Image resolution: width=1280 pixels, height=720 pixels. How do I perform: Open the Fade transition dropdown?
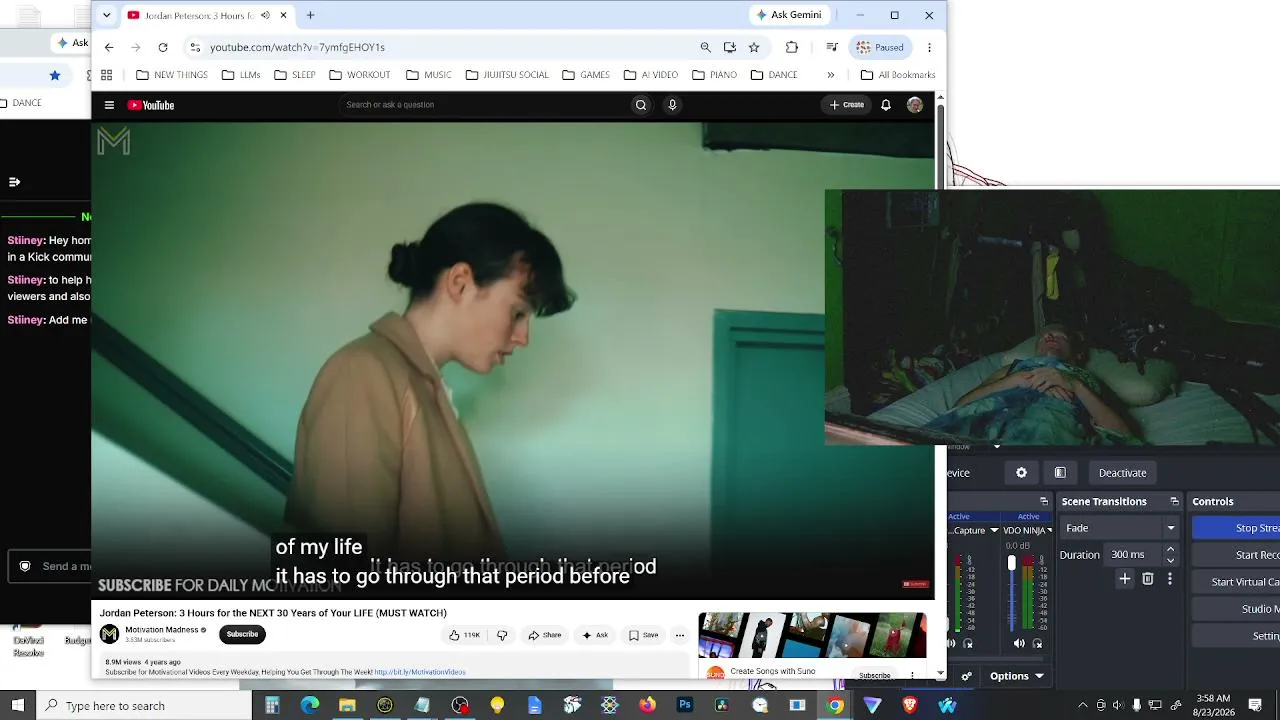point(1119,528)
